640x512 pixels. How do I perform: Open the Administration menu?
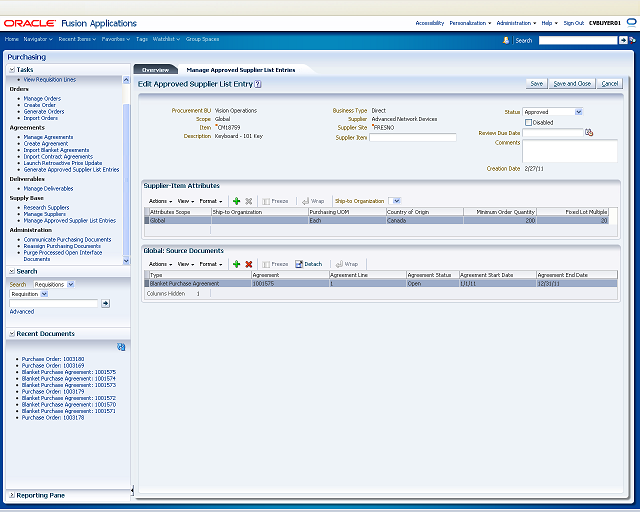[x=516, y=23]
